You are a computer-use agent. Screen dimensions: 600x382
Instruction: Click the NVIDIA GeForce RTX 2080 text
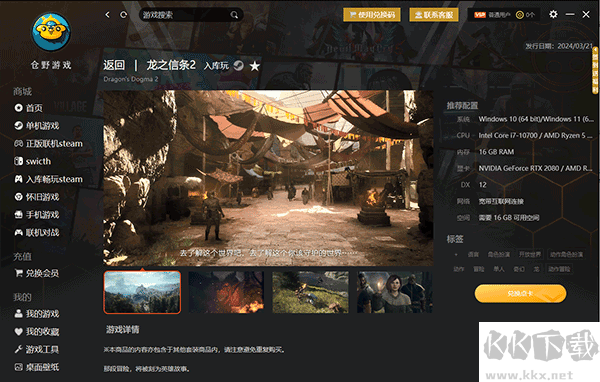tap(535, 168)
